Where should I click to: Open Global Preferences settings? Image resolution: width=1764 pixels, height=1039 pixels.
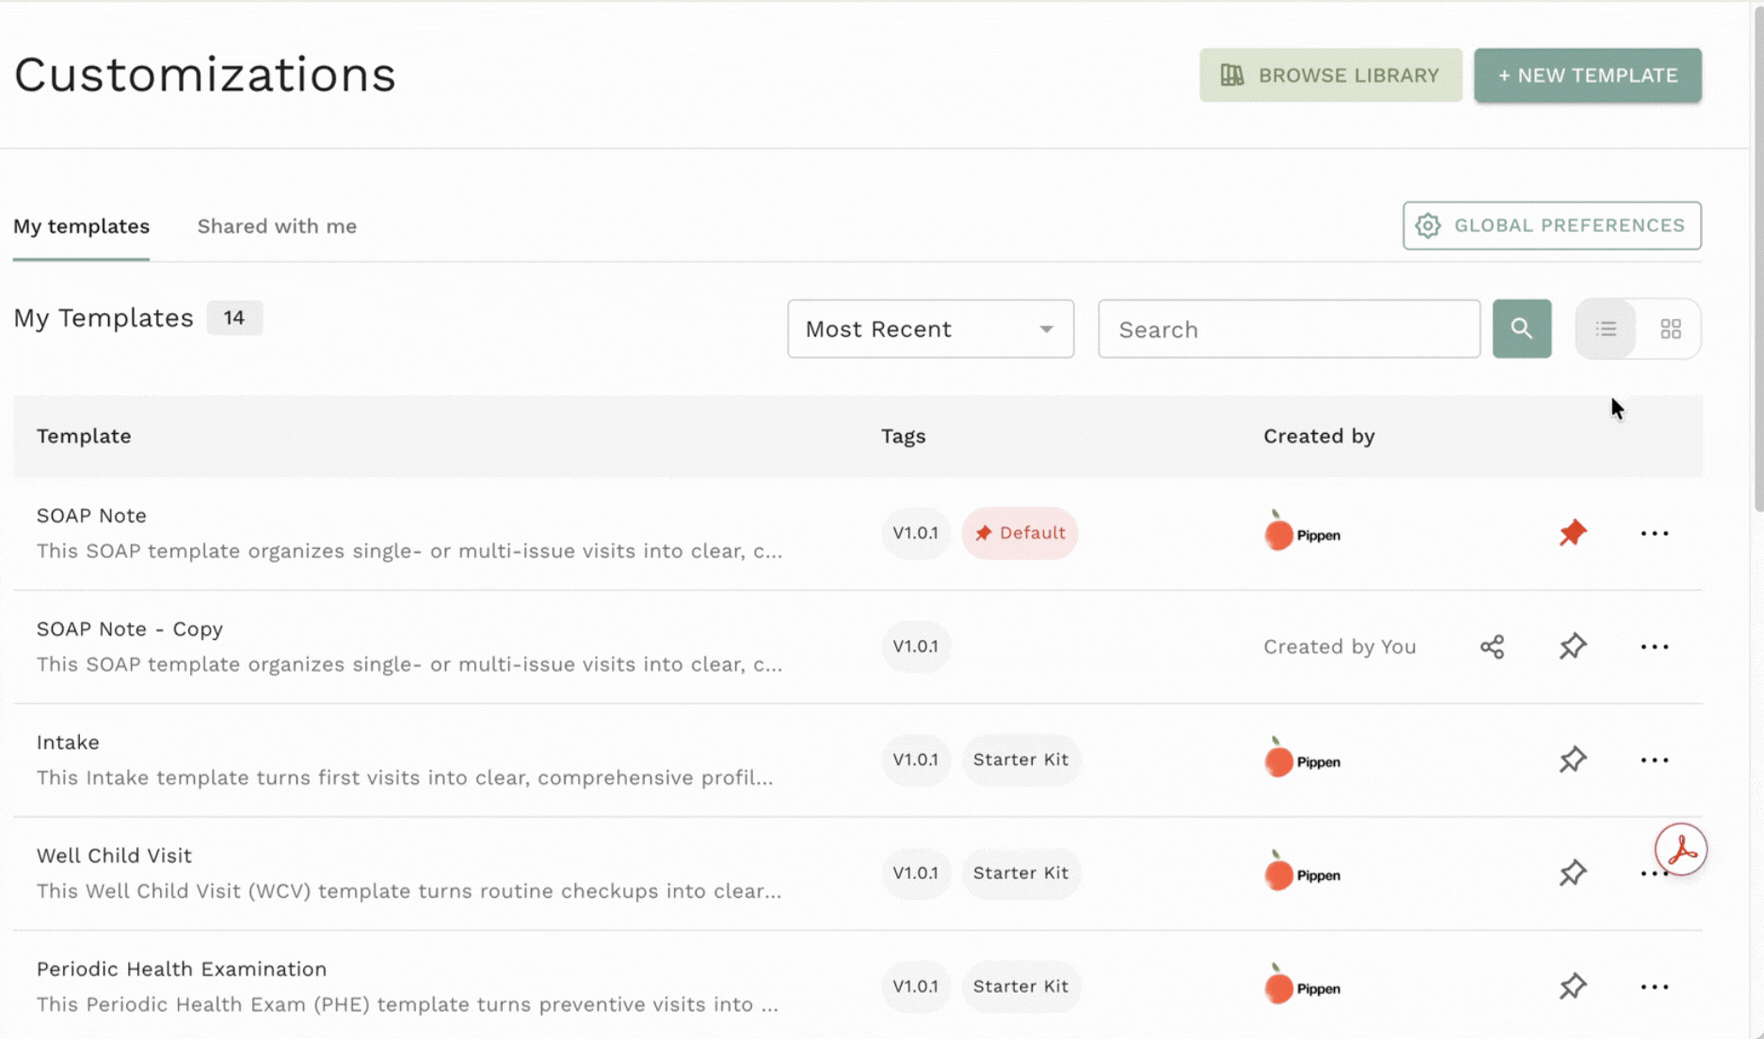click(1551, 226)
